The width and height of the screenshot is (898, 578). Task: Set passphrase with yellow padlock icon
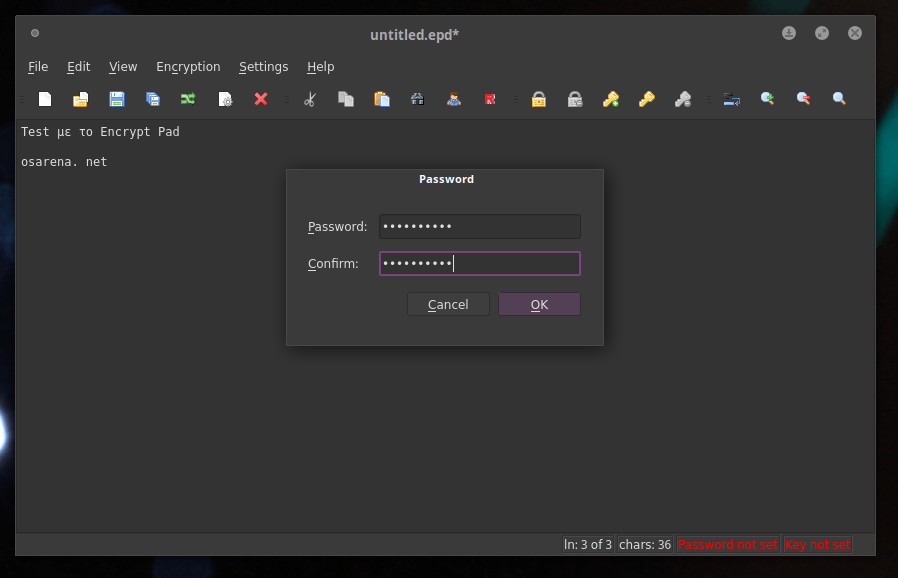coord(539,99)
